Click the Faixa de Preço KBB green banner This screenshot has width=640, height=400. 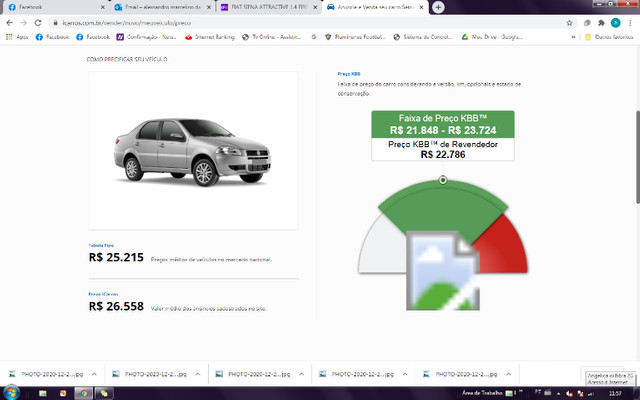pos(443,124)
